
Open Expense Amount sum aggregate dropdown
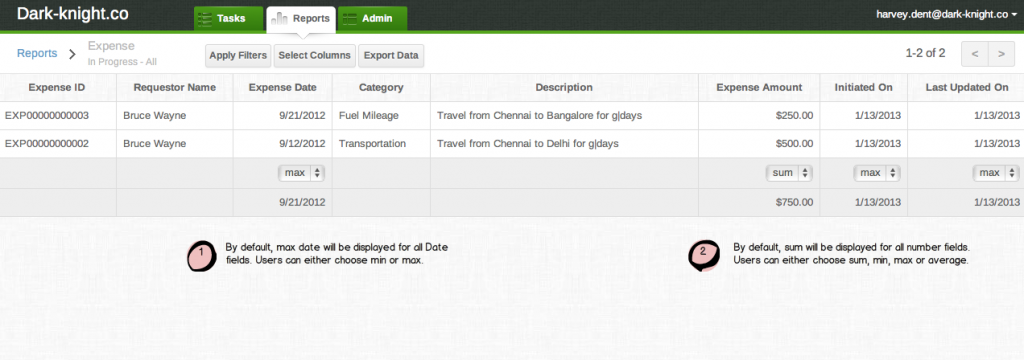coord(789,173)
